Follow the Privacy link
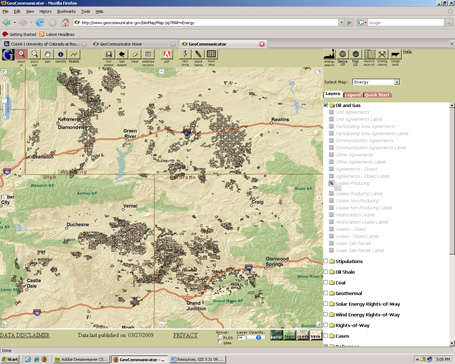This screenshot has height=364, width=455. [185, 335]
